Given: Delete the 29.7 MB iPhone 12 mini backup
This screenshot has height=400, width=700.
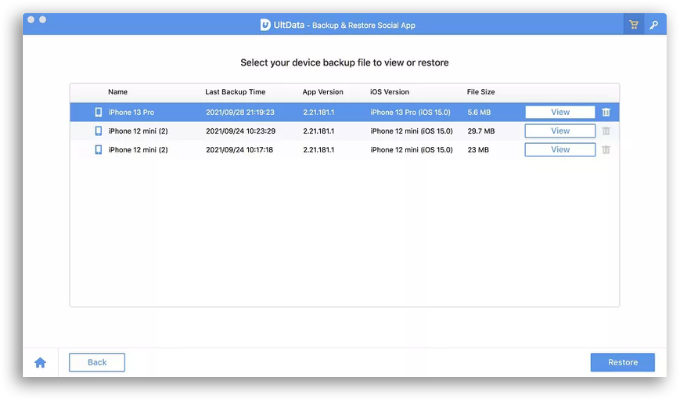Looking at the screenshot, I should click(x=606, y=131).
